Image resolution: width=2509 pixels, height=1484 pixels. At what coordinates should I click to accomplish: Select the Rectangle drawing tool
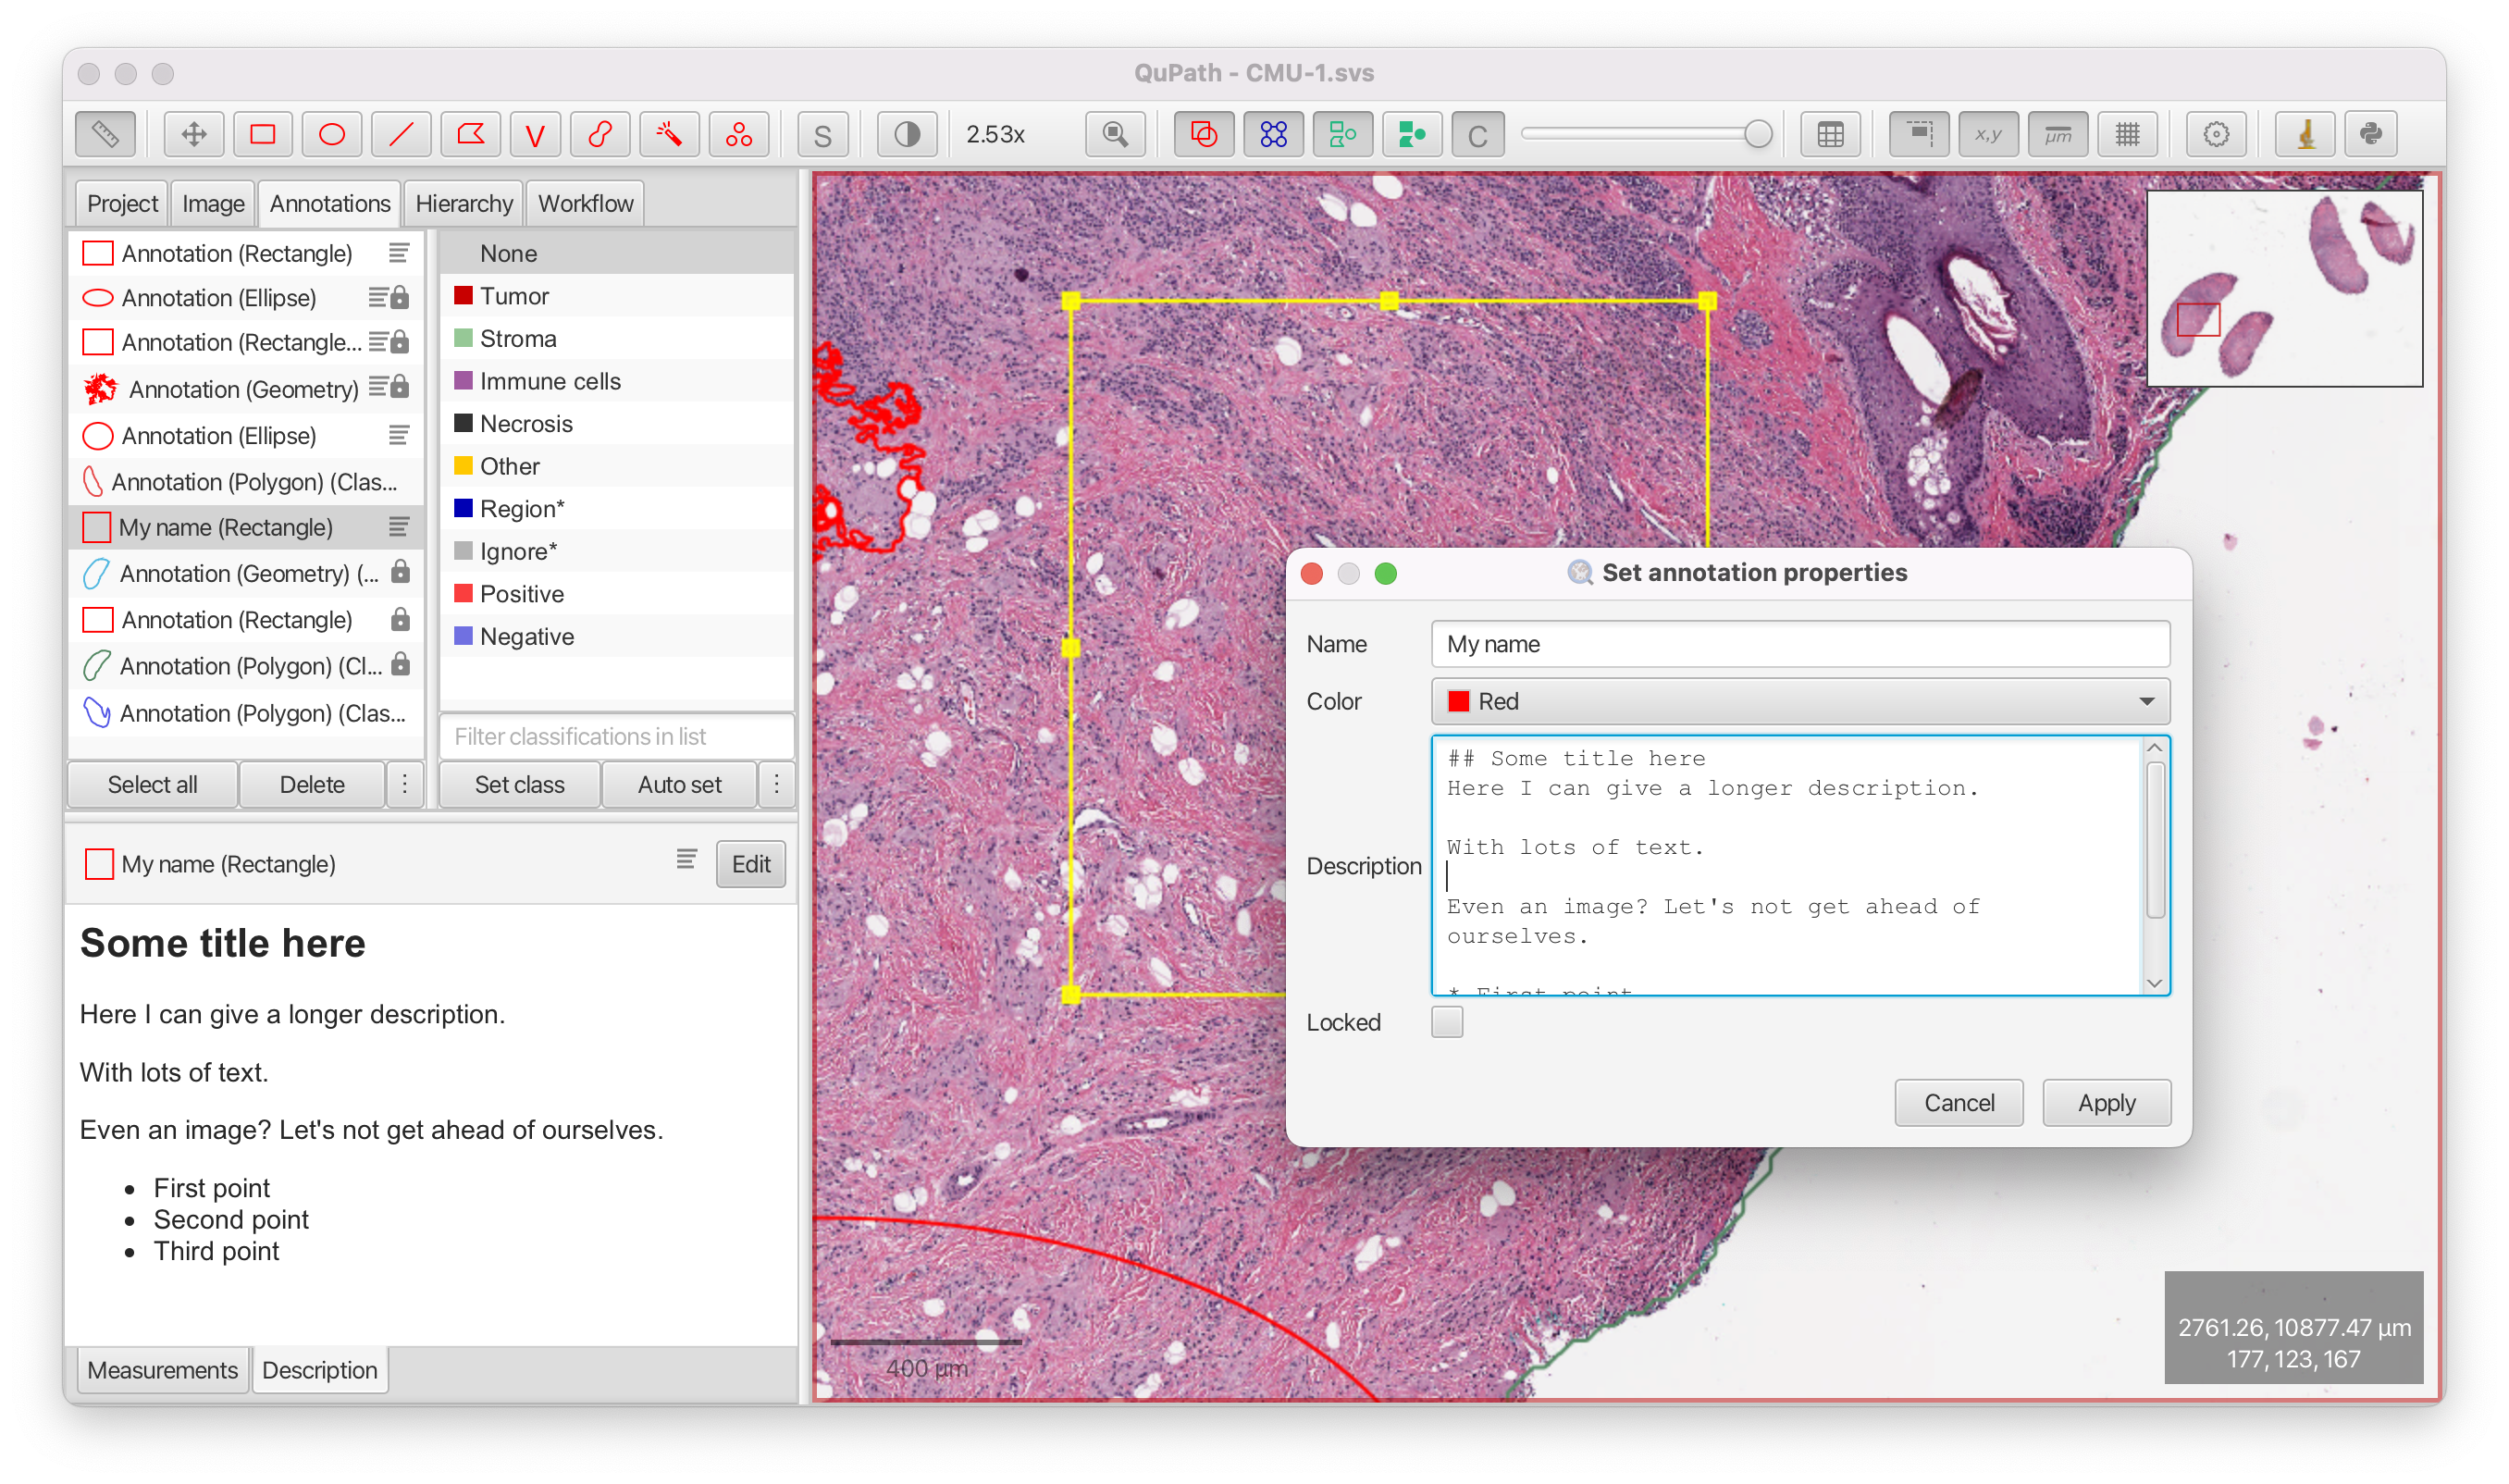[x=263, y=134]
